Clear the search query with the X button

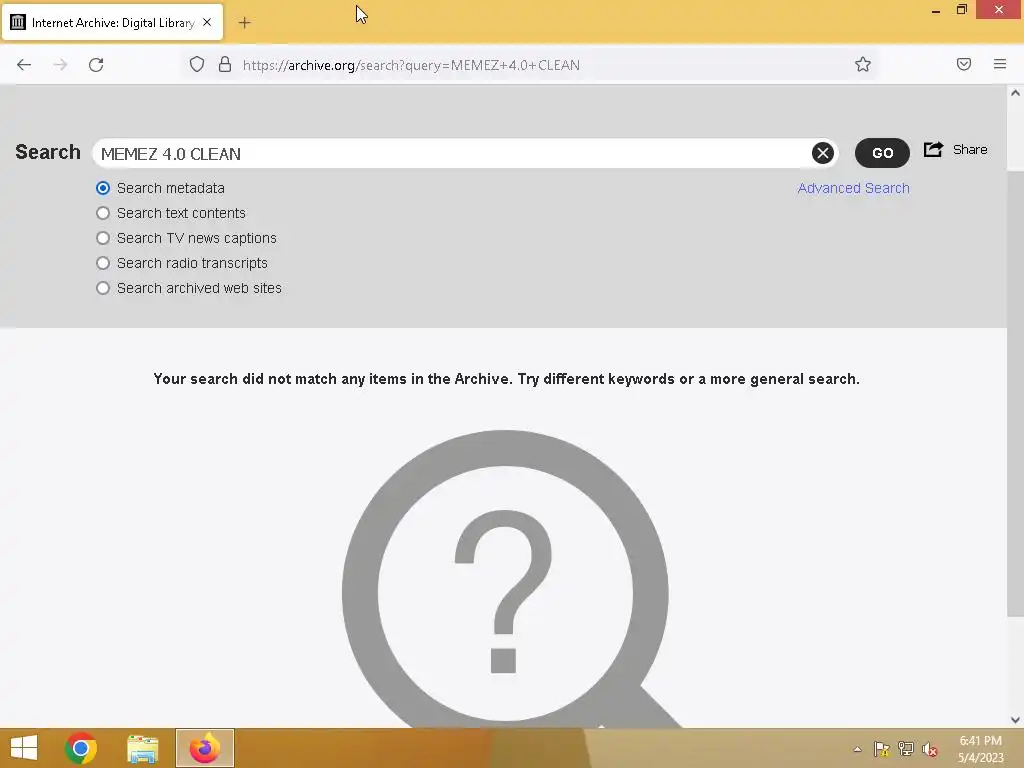tap(822, 153)
